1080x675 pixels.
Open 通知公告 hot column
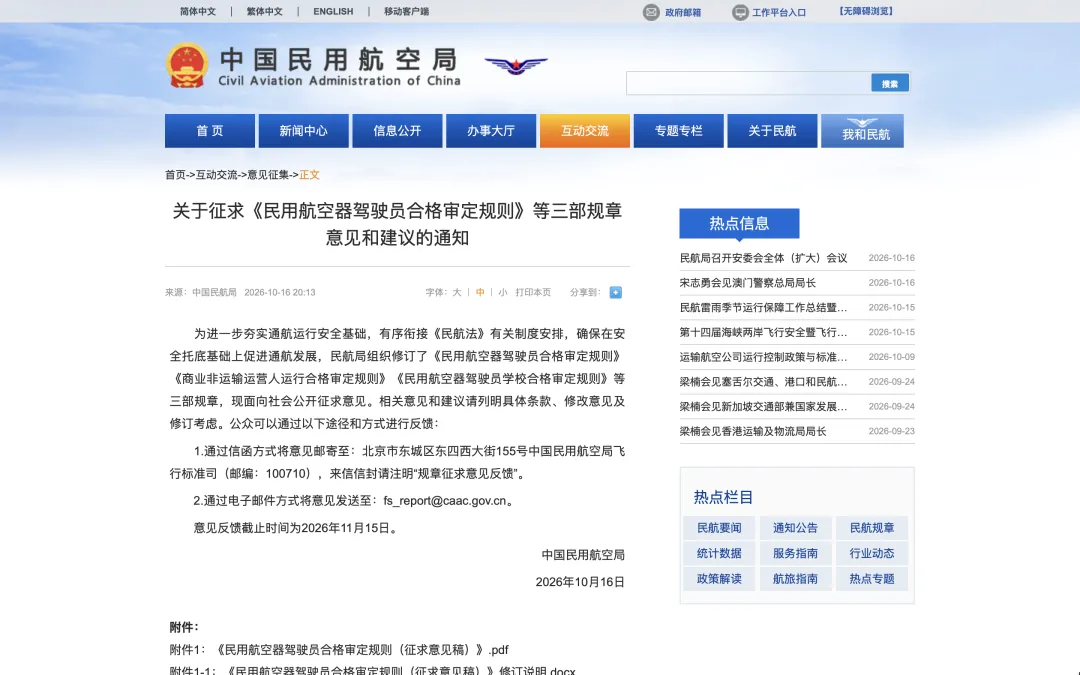pos(796,528)
